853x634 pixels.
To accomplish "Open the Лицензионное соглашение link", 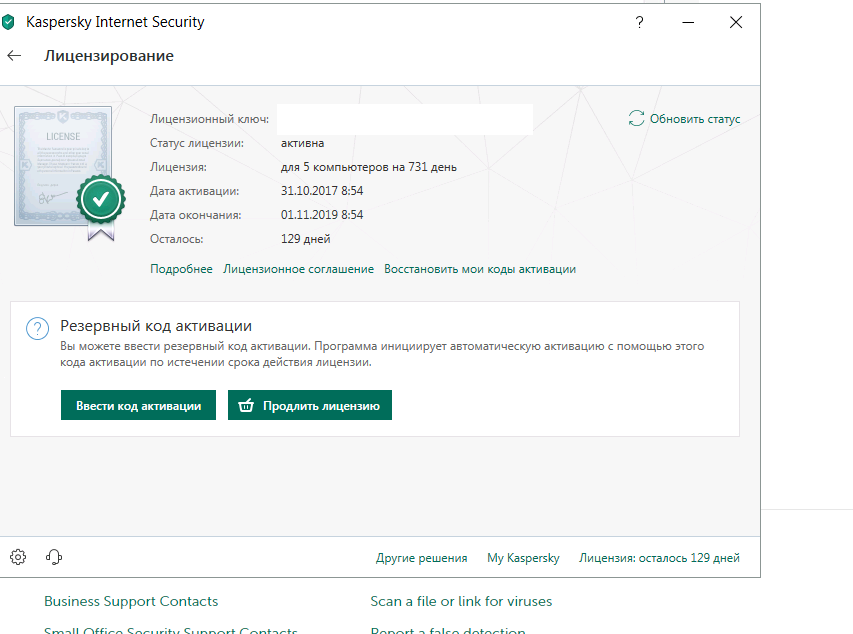I will pos(298,269).
